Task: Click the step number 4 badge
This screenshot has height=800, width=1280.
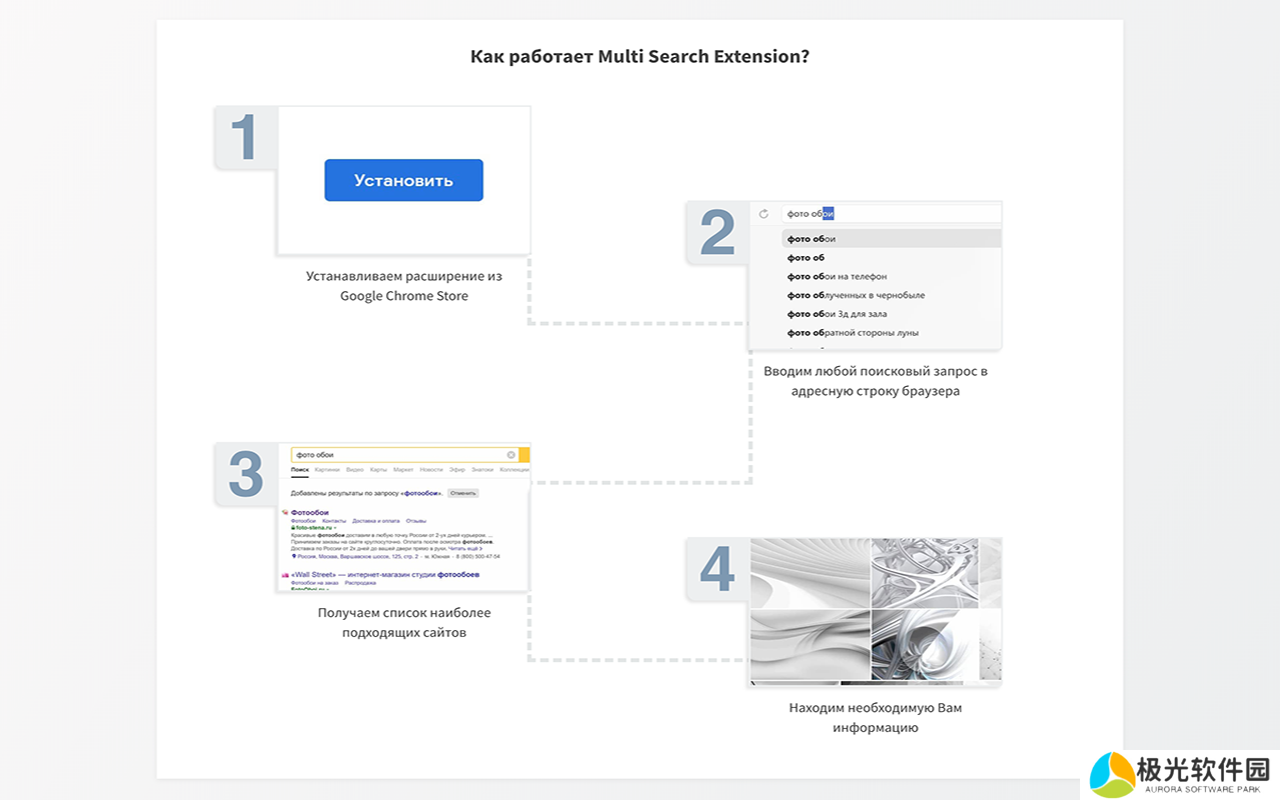Action: (717, 569)
